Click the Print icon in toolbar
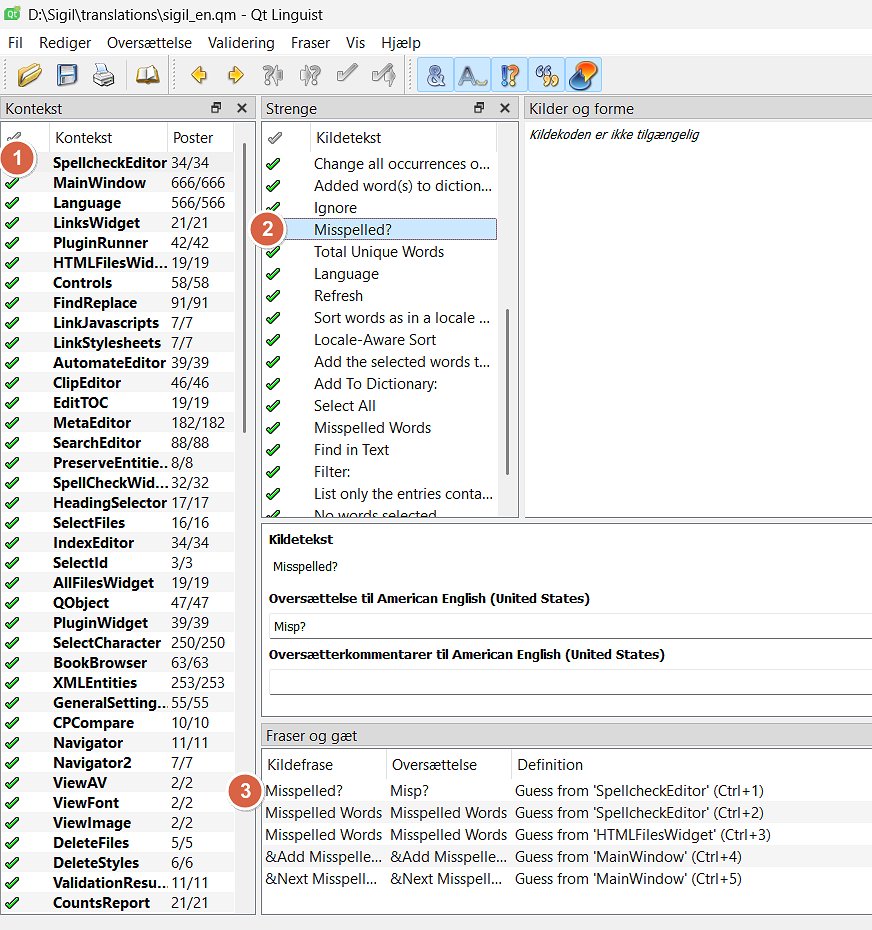This screenshot has height=930, width=872. tap(103, 75)
